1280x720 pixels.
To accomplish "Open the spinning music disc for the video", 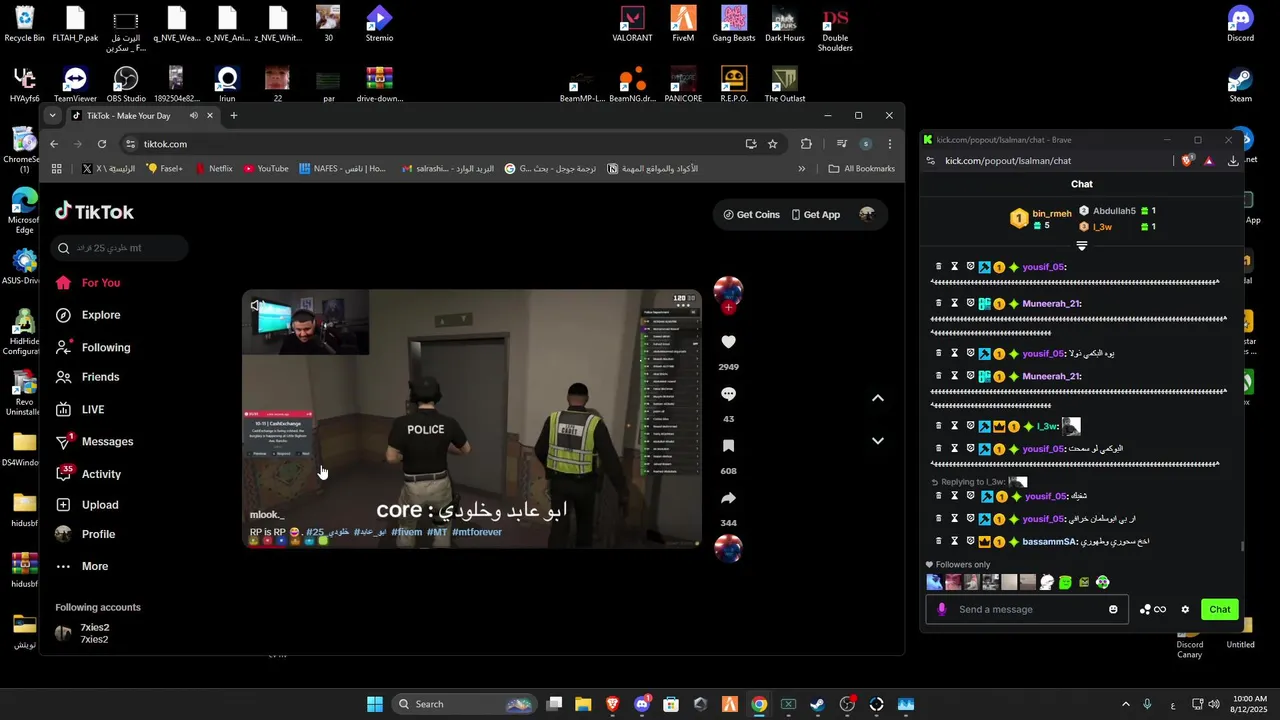I will click(x=728, y=548).
